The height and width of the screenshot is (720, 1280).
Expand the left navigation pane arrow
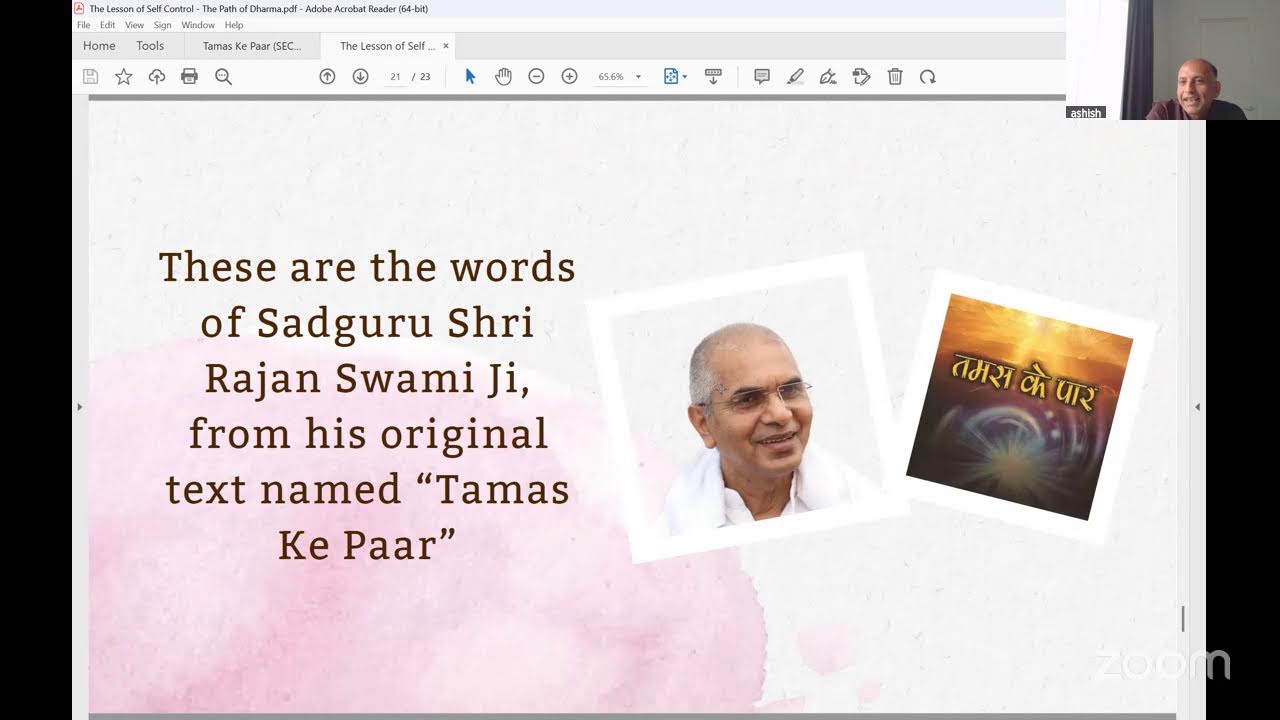coord(80,407)
